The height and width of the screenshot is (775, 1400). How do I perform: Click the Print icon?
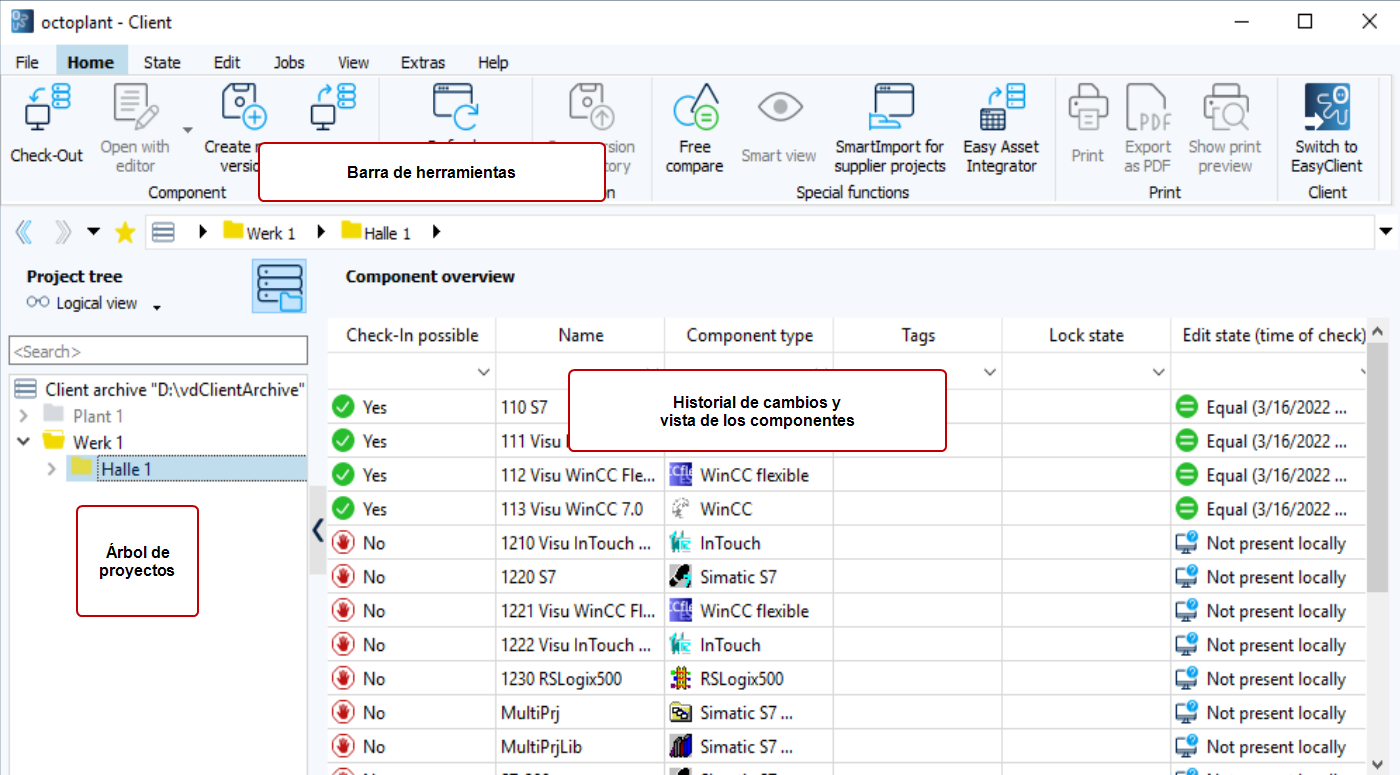[1088, 109]
